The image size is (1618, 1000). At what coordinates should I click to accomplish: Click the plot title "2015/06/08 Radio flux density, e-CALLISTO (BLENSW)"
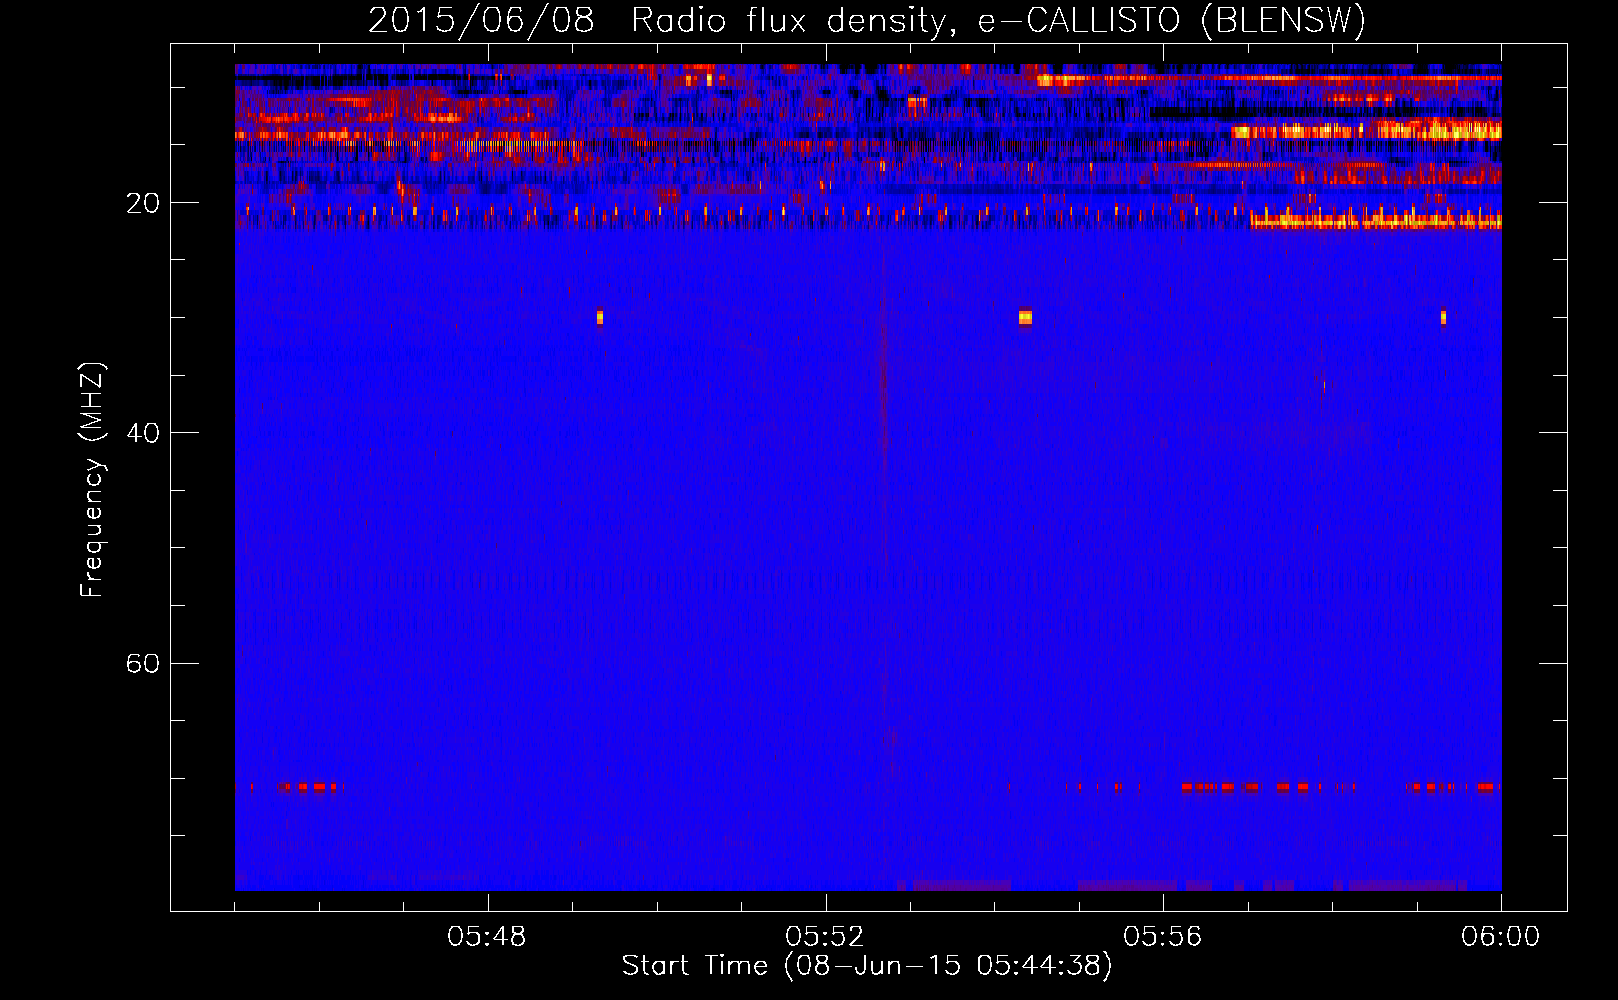coord(867,20)
